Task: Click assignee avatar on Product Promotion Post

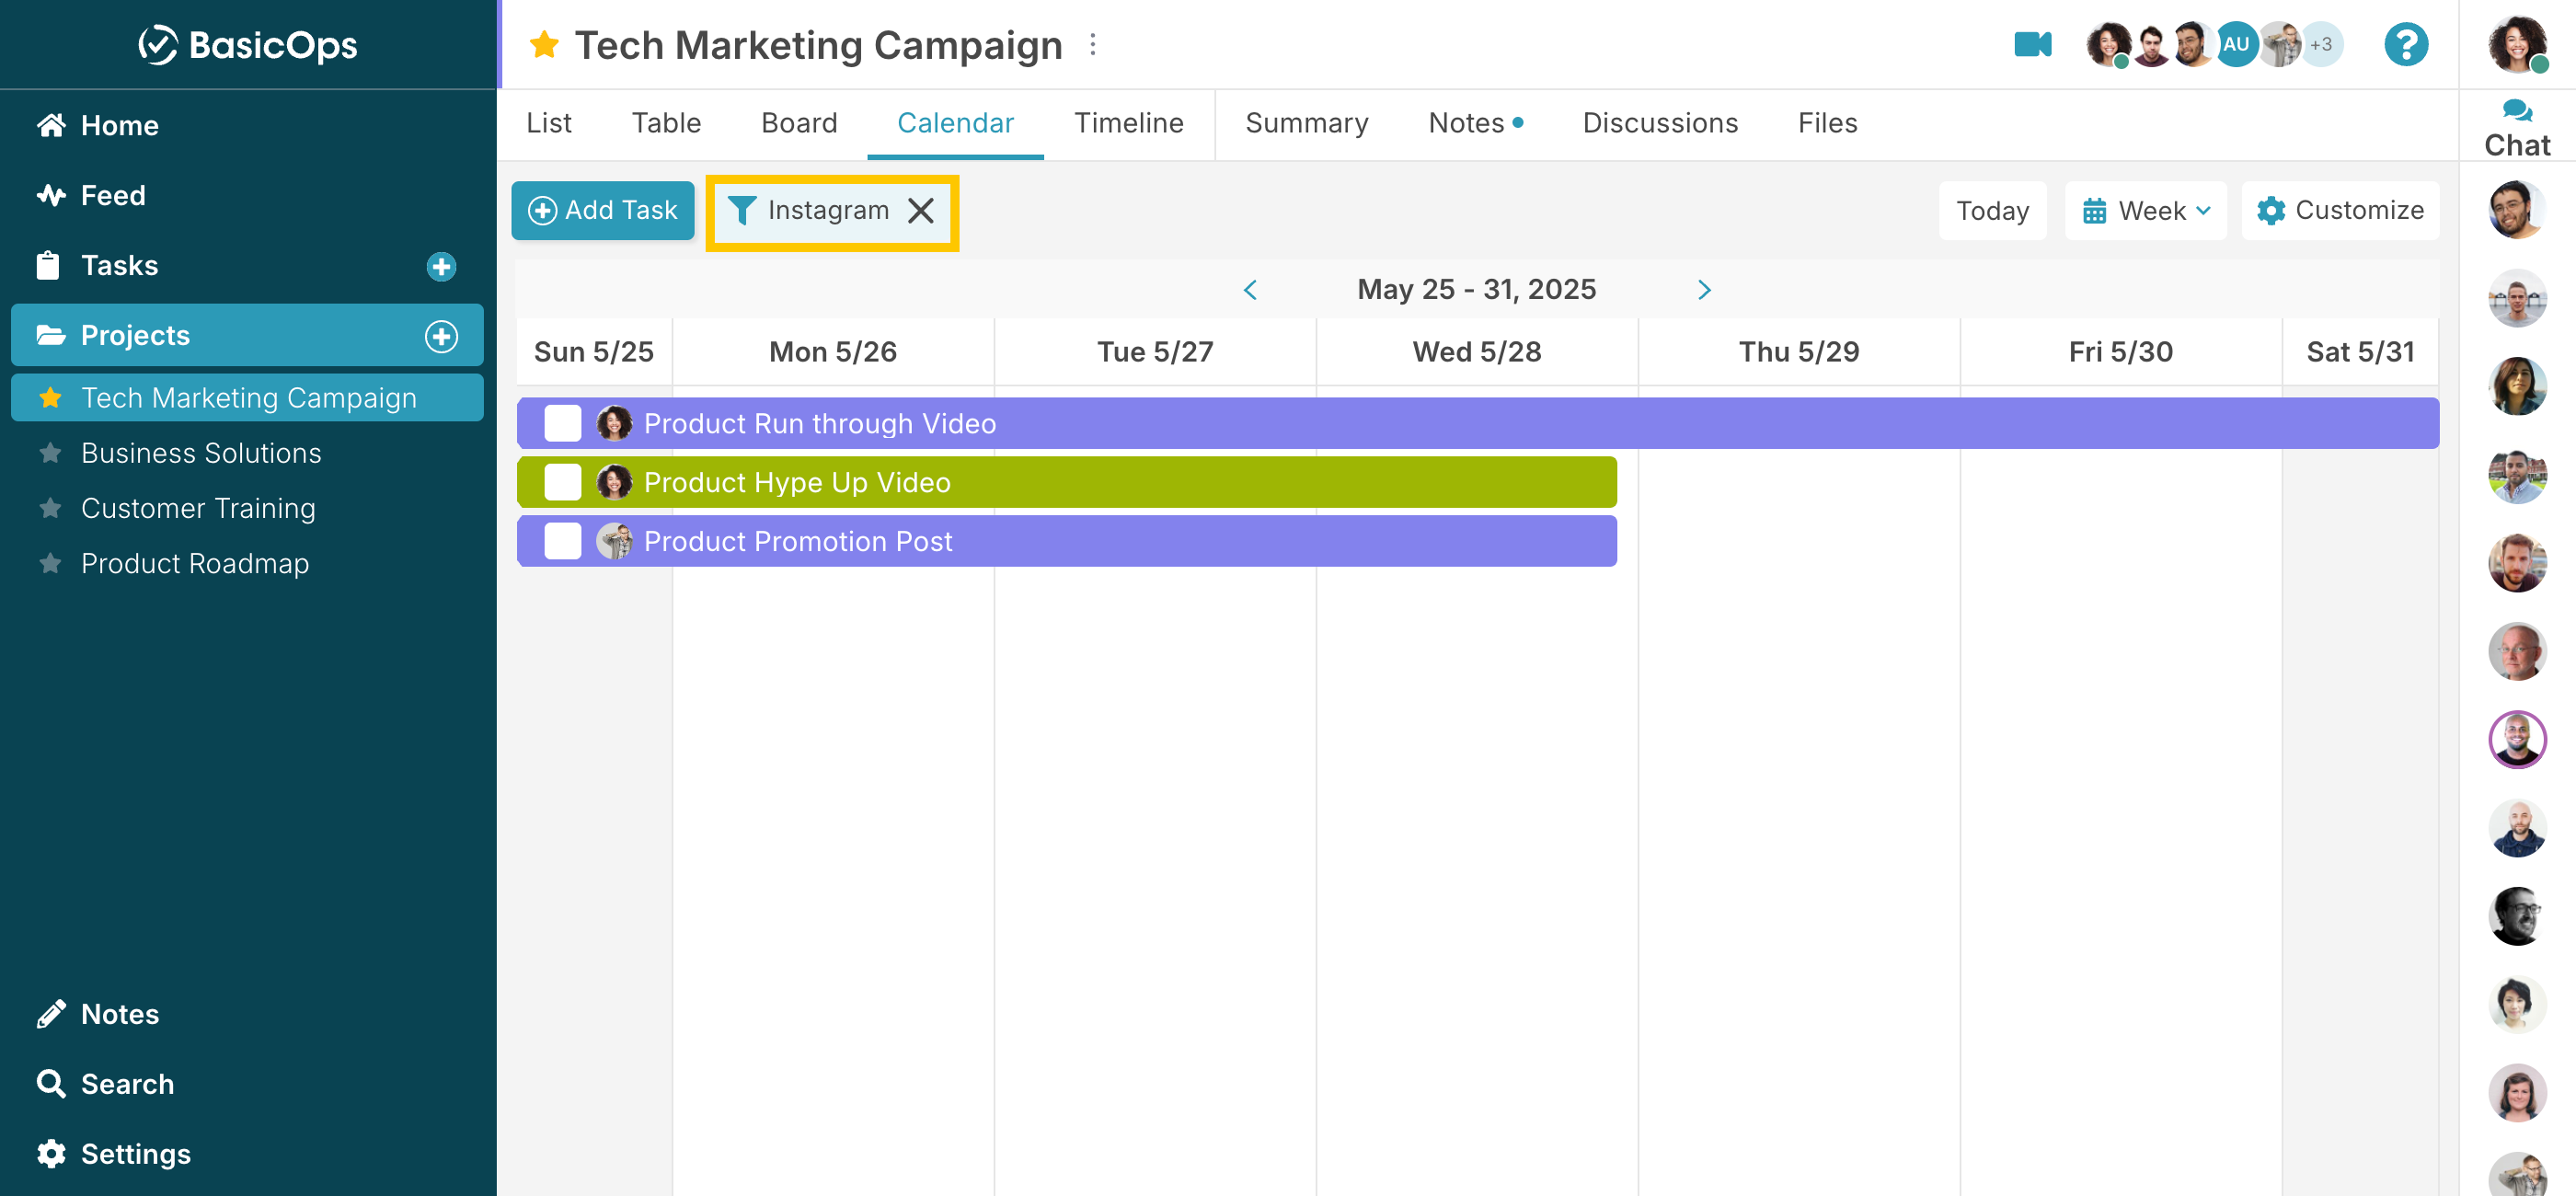Action: (x=614, y=541)
